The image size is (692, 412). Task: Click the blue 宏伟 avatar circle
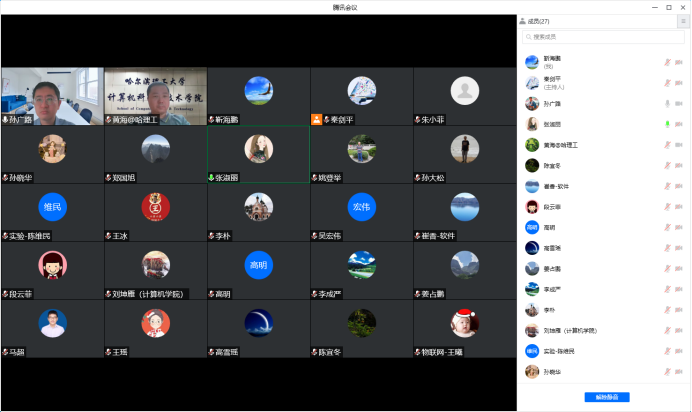360,207
